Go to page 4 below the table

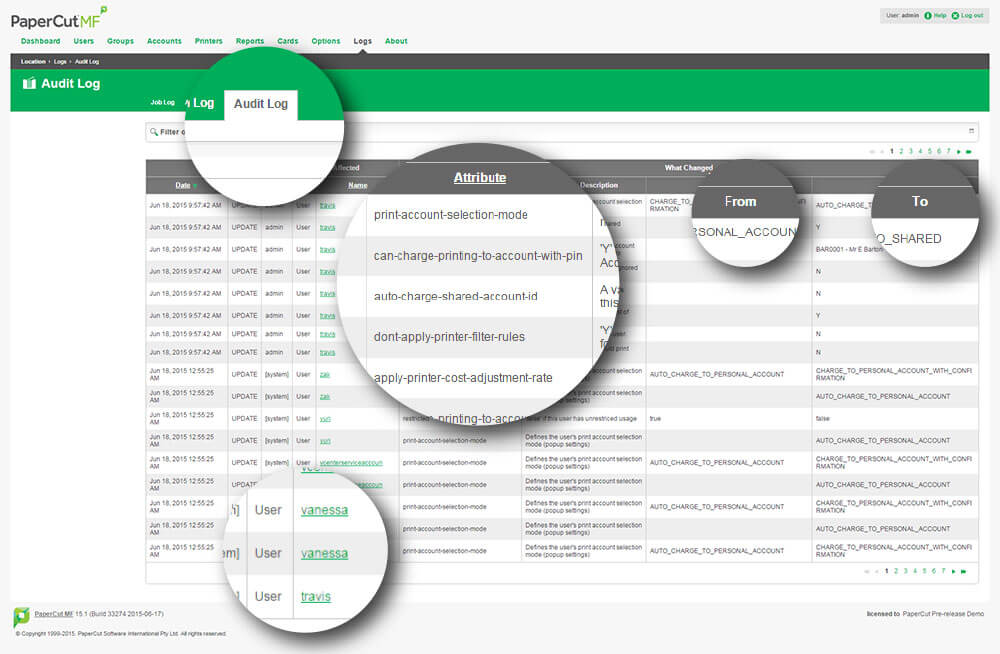click(915, 571)
